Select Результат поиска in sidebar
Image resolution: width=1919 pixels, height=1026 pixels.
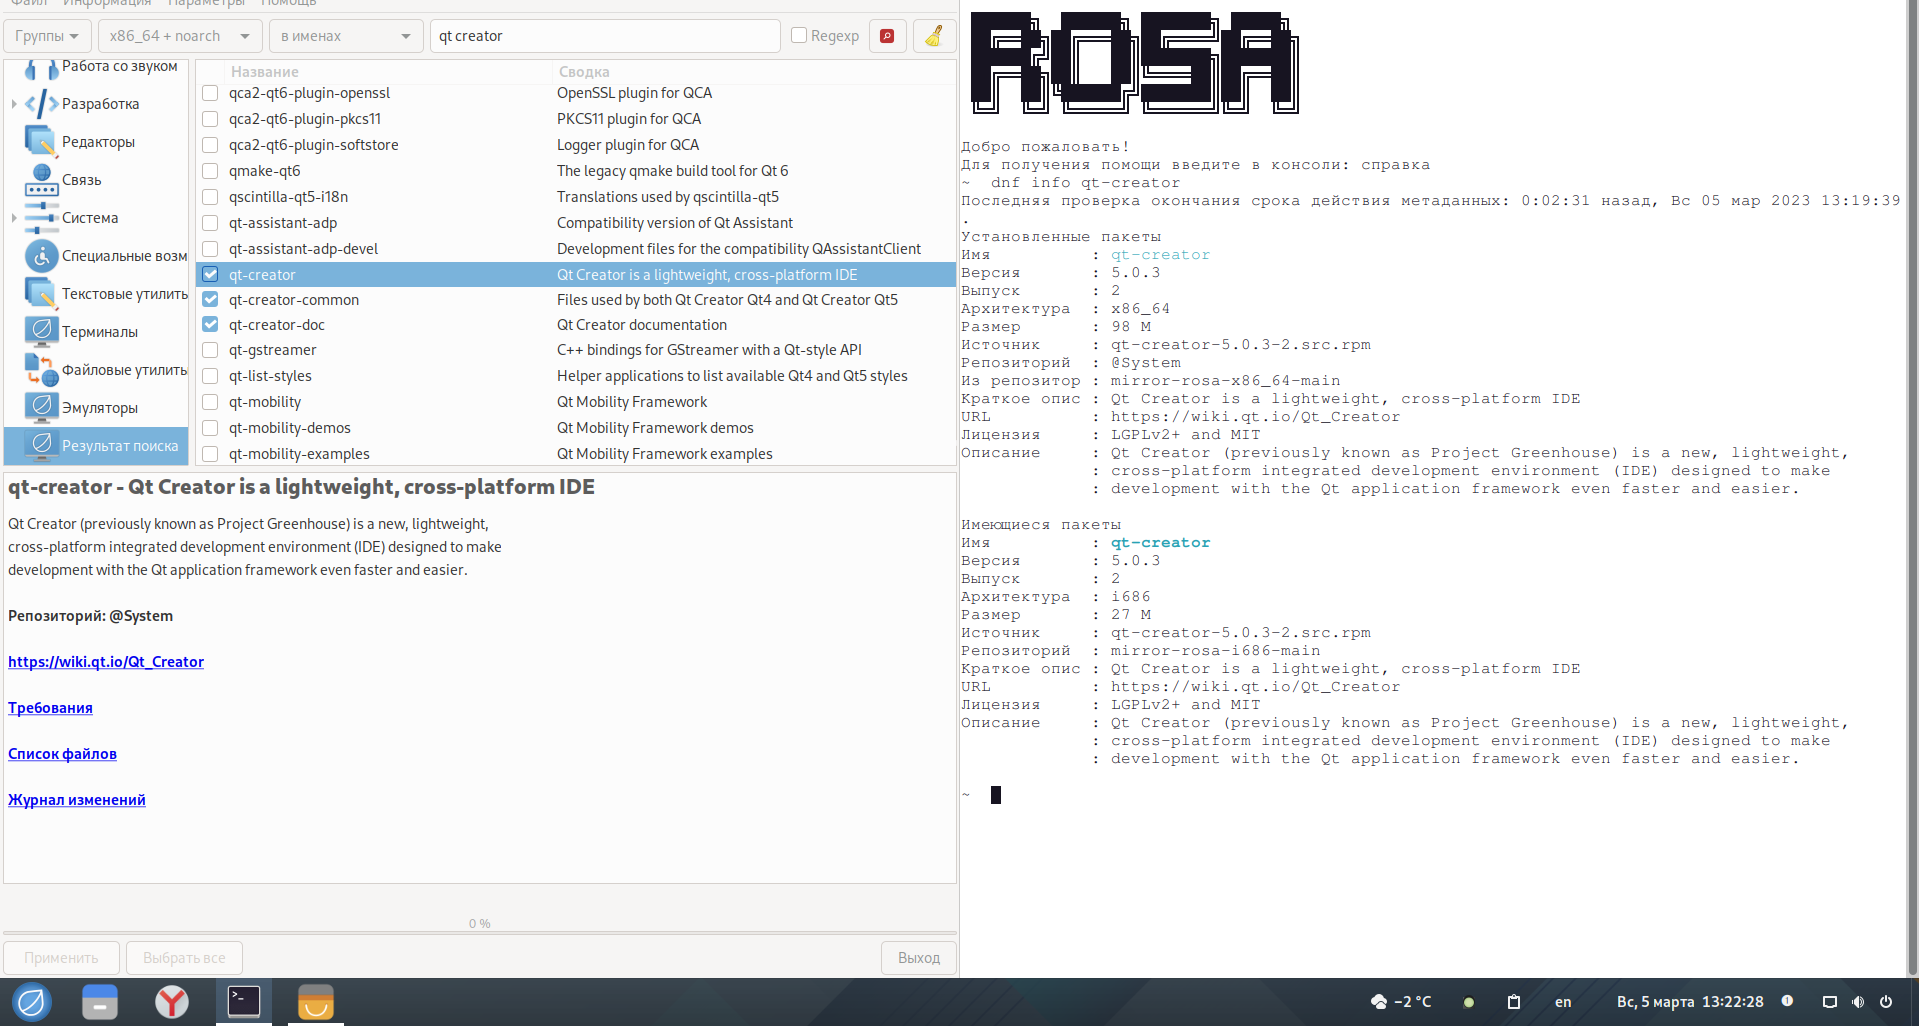point(119,446)
